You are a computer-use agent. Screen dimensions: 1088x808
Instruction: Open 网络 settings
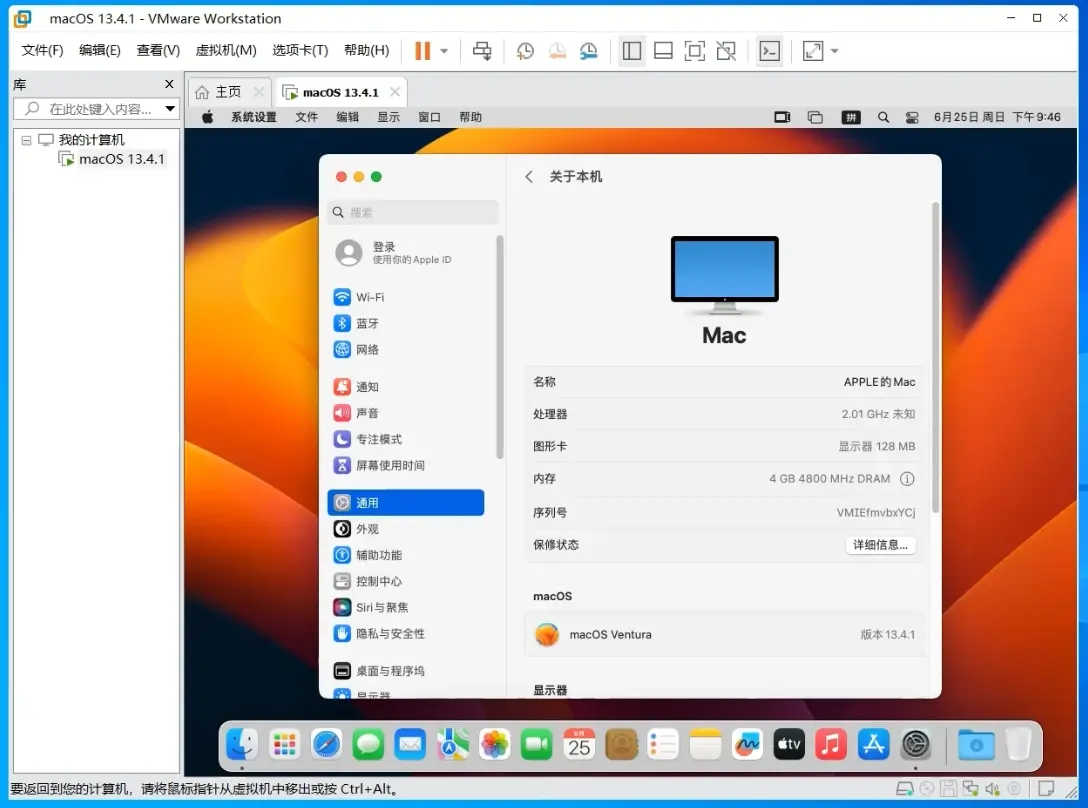[x=405, y=349]
